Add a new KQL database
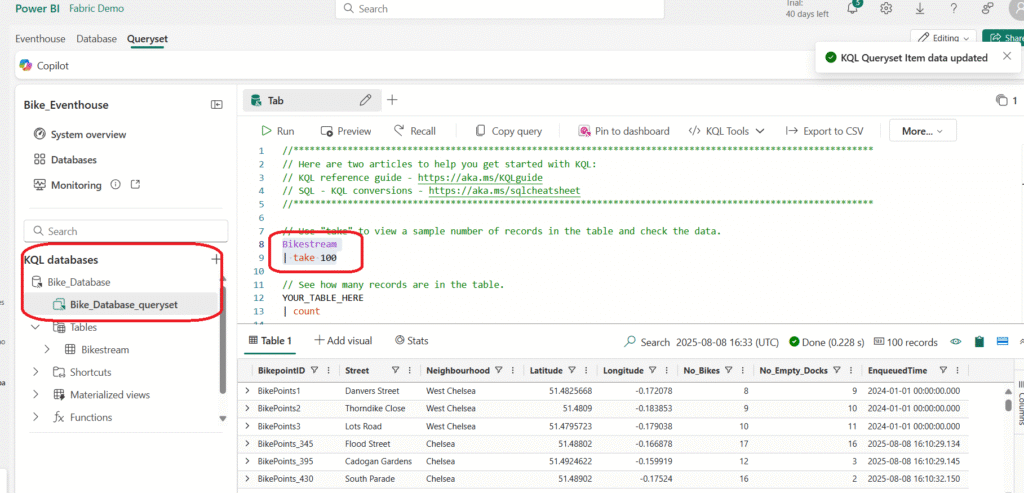This screenshot has width=1024, height=493. tap(216, 259)
